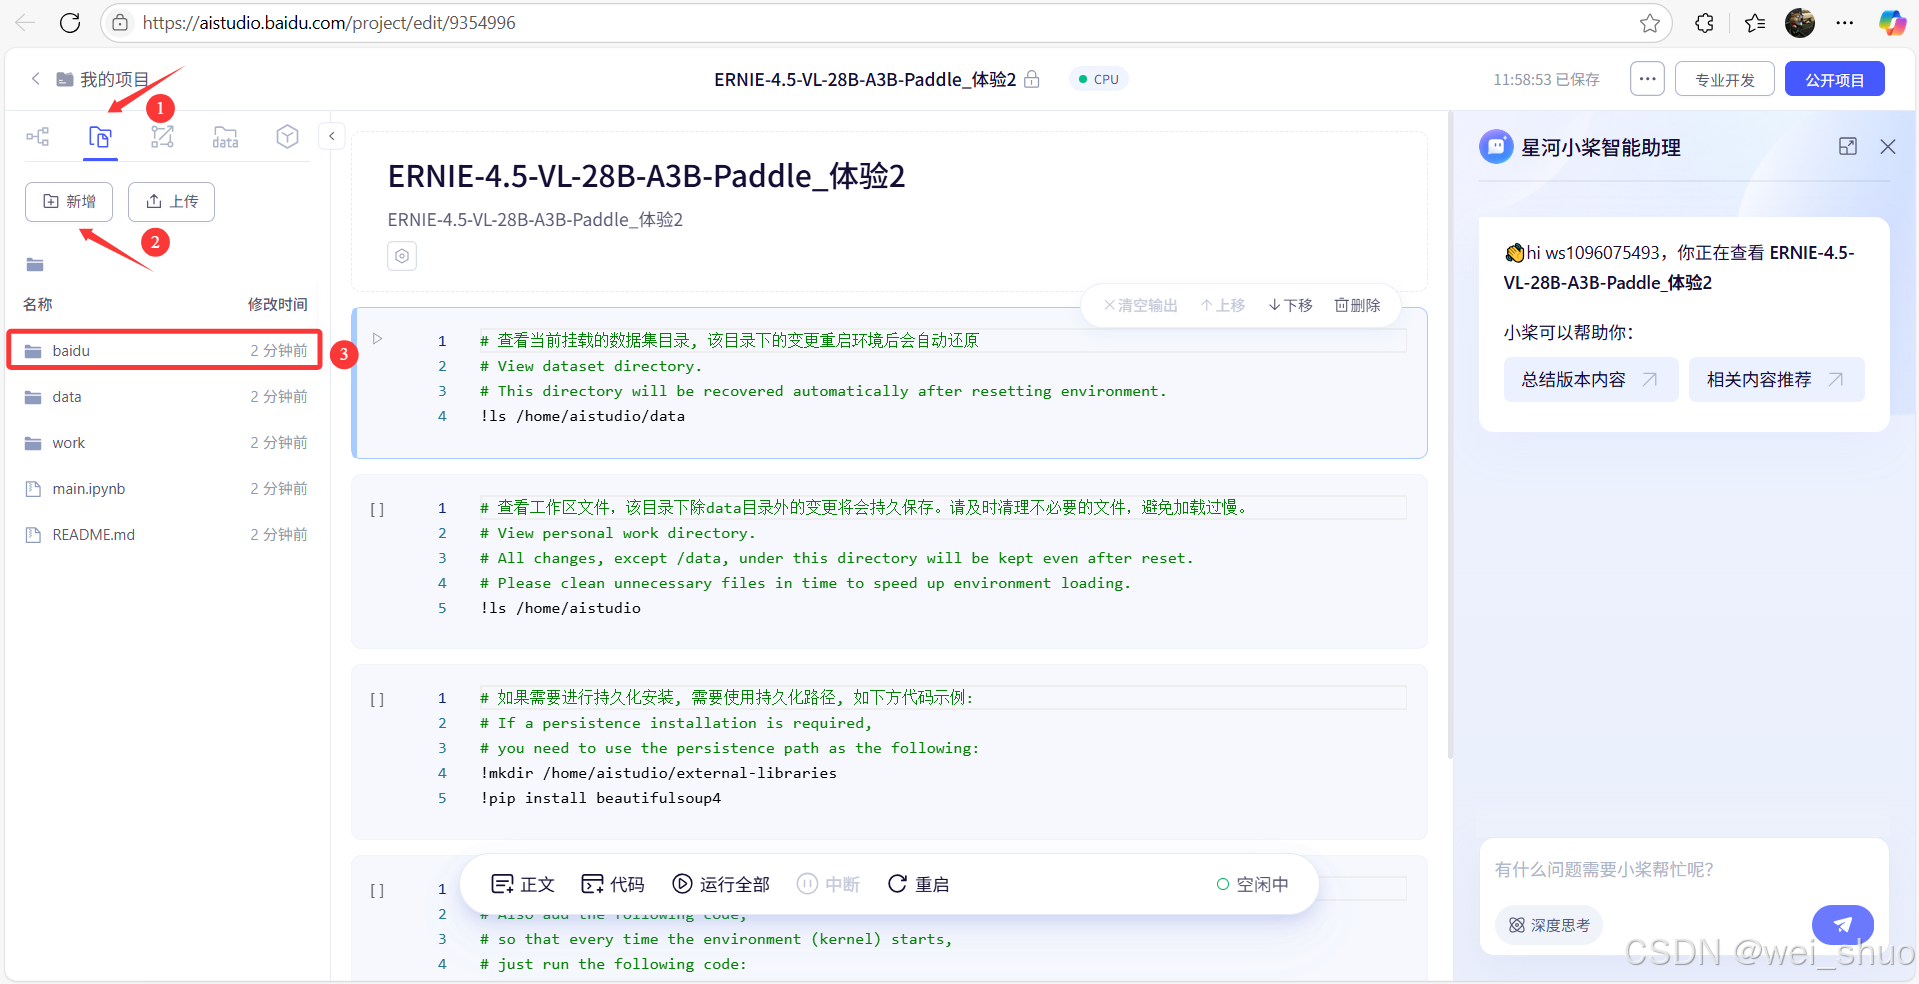
Task: Switch to the file browser sidebar tab
Action: [100, 137]
